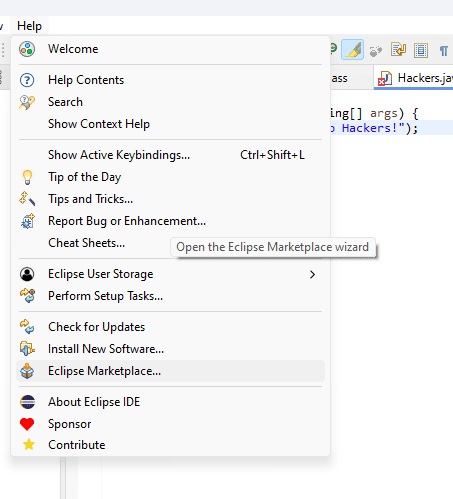Viewport: 453px width, 499px height.
Task: Click the About Eclipse IDE logo icon
Action: (27, 402)
